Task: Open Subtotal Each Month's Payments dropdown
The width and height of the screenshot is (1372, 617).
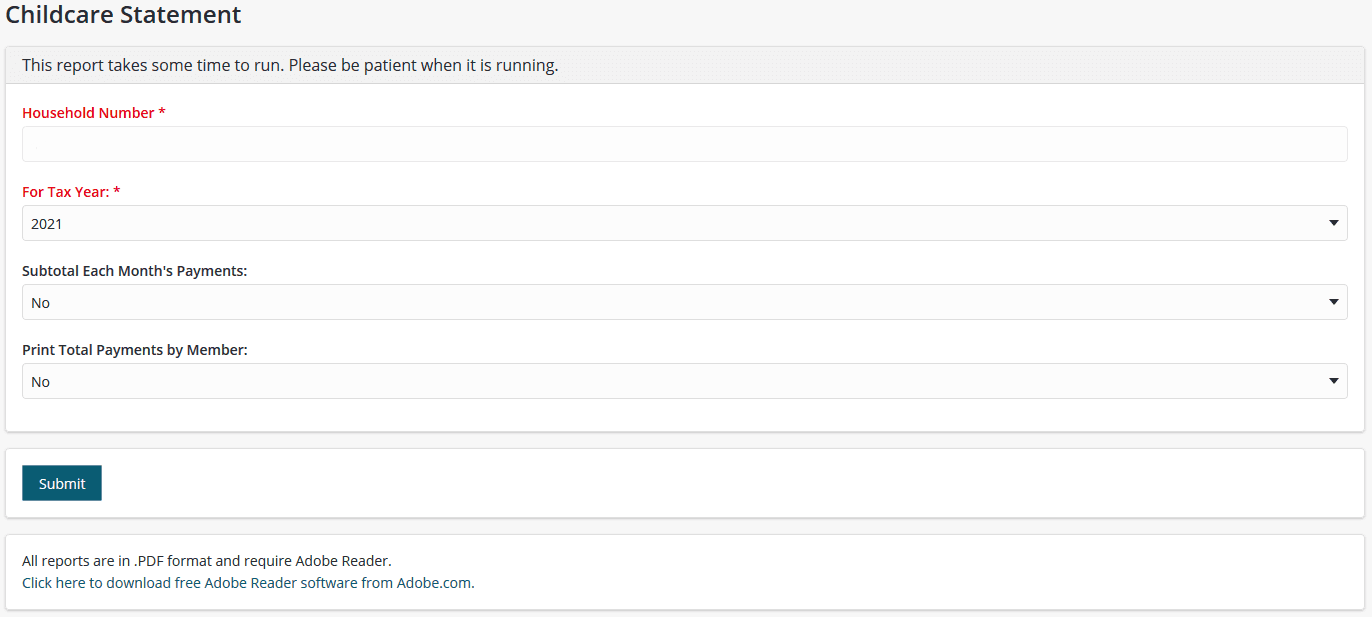Action: (x=684, y=302)
